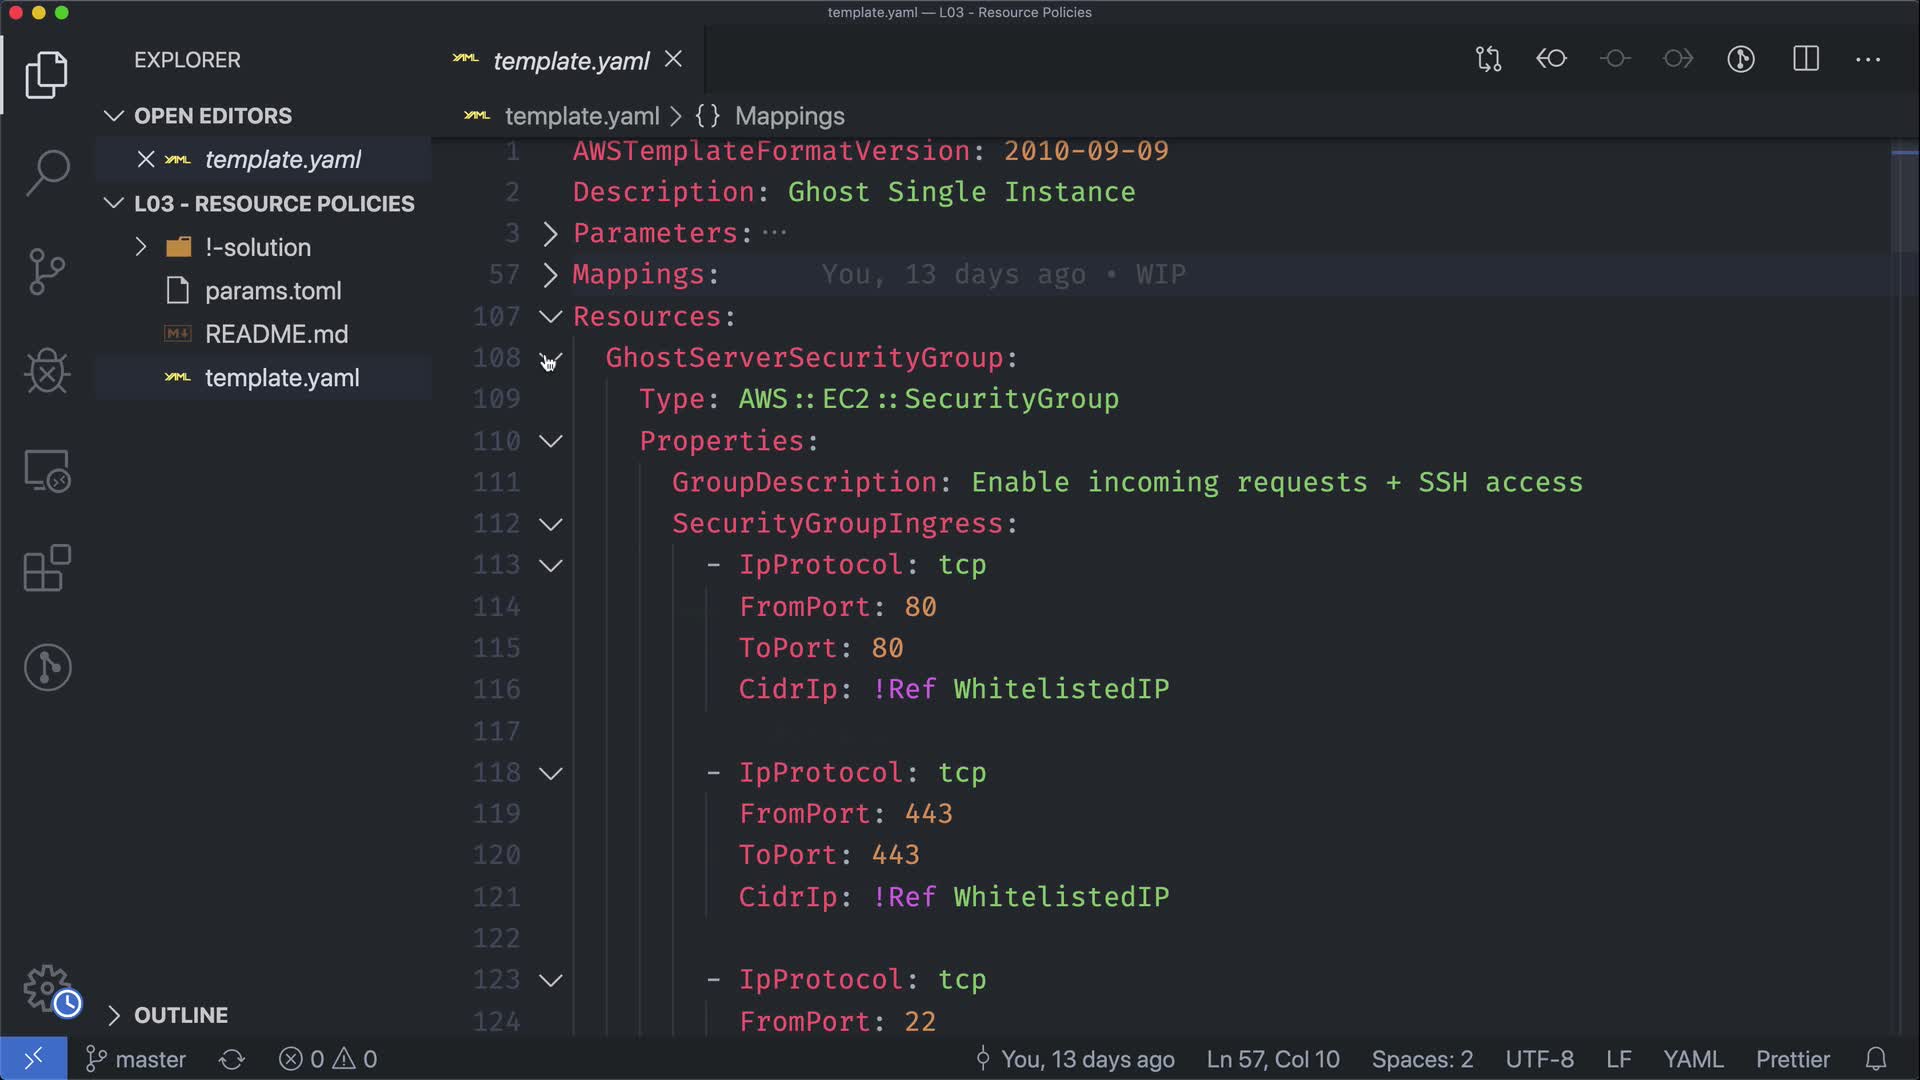The image size is (1920, 1080).
Task: Select the template.yaml editor tab
Action: (x=571, y=61)
